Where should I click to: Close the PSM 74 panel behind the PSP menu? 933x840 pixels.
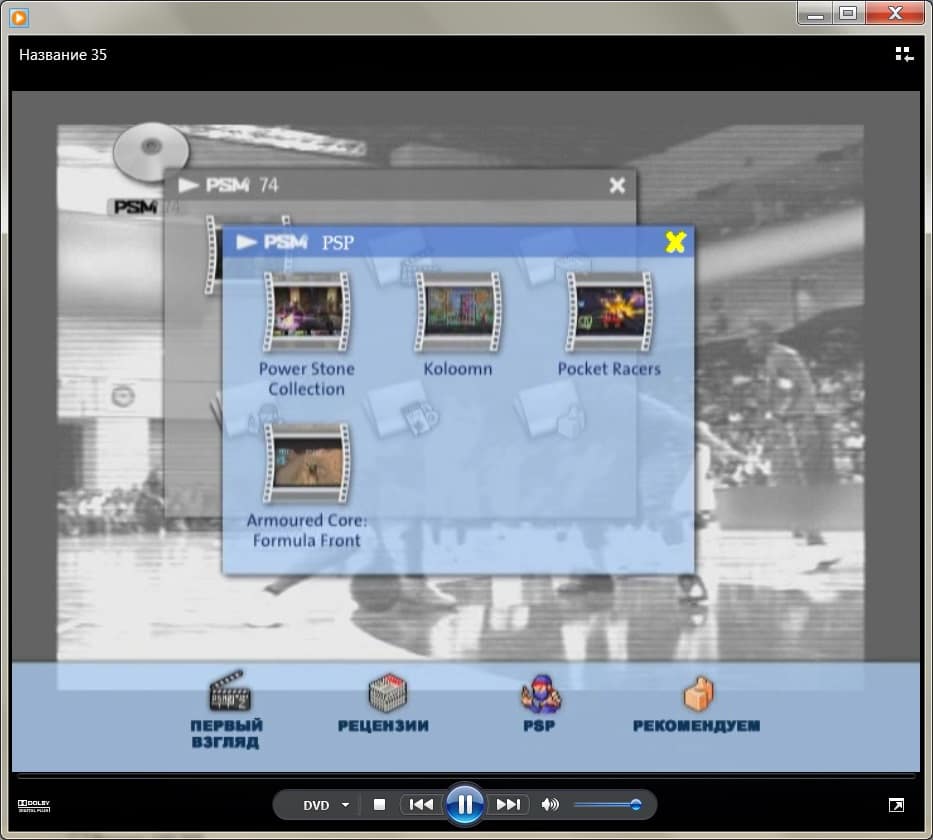617,186
